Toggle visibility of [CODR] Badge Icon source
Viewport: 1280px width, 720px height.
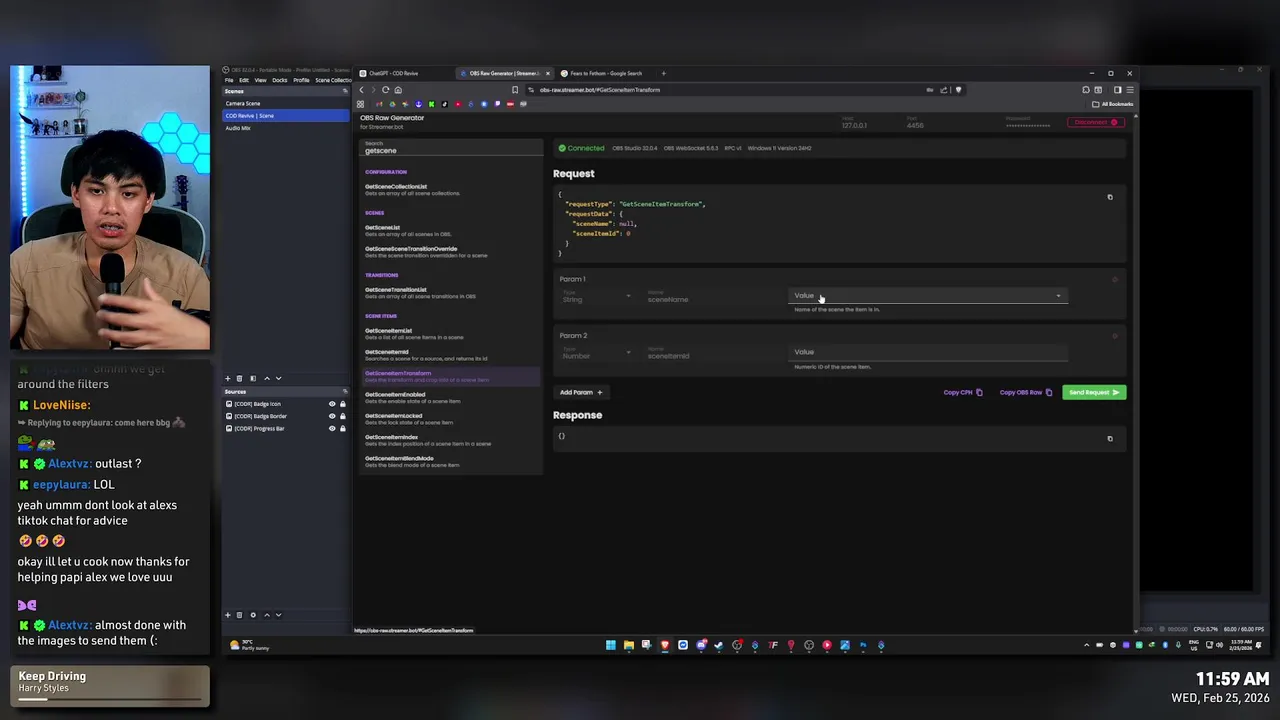point(332,404)
